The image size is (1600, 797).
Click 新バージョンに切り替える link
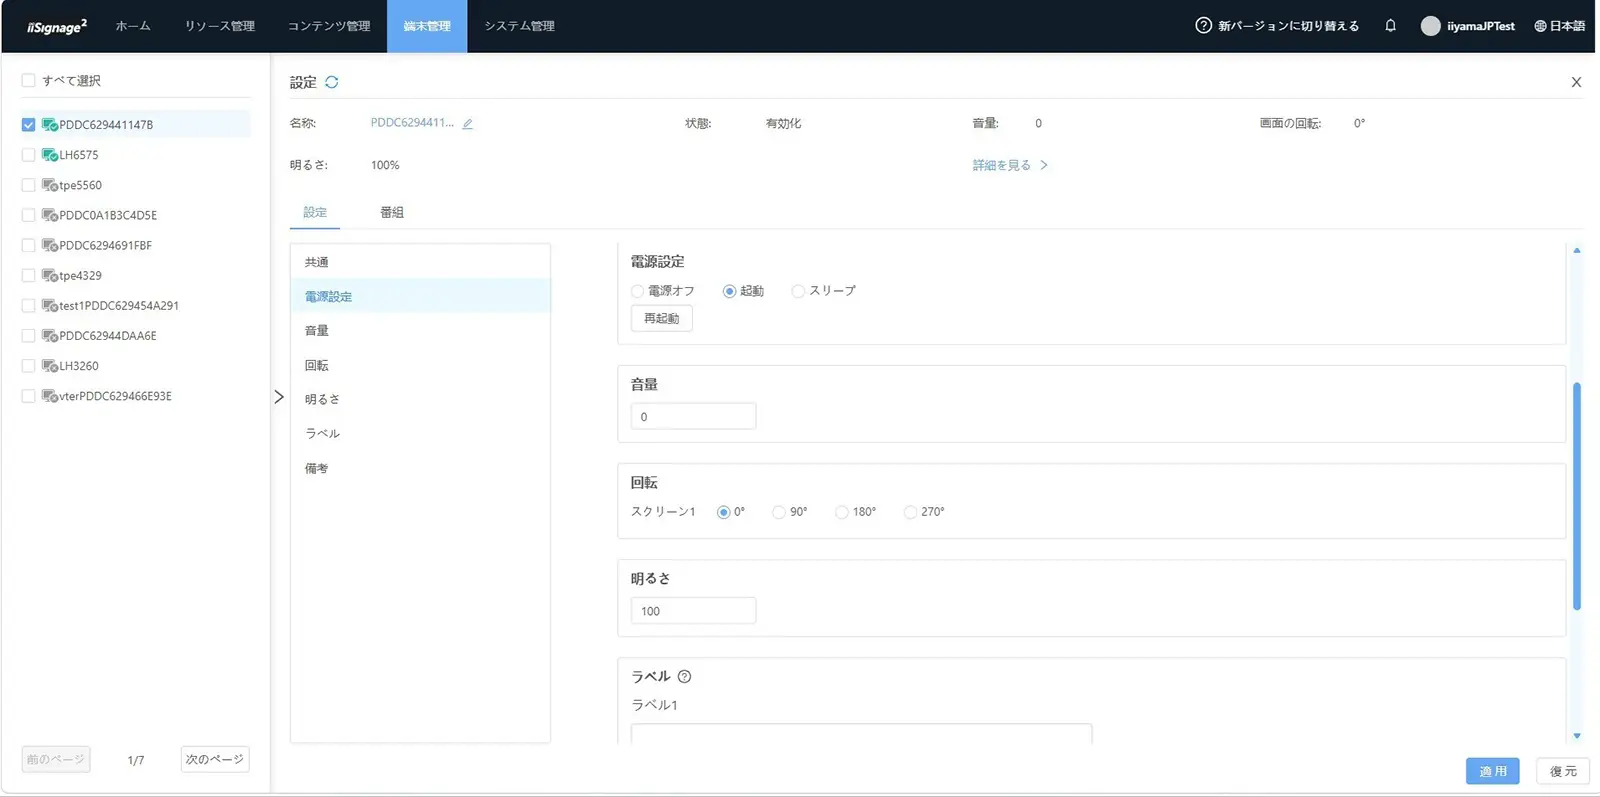pyautogui.click(x=1289, y=26)
